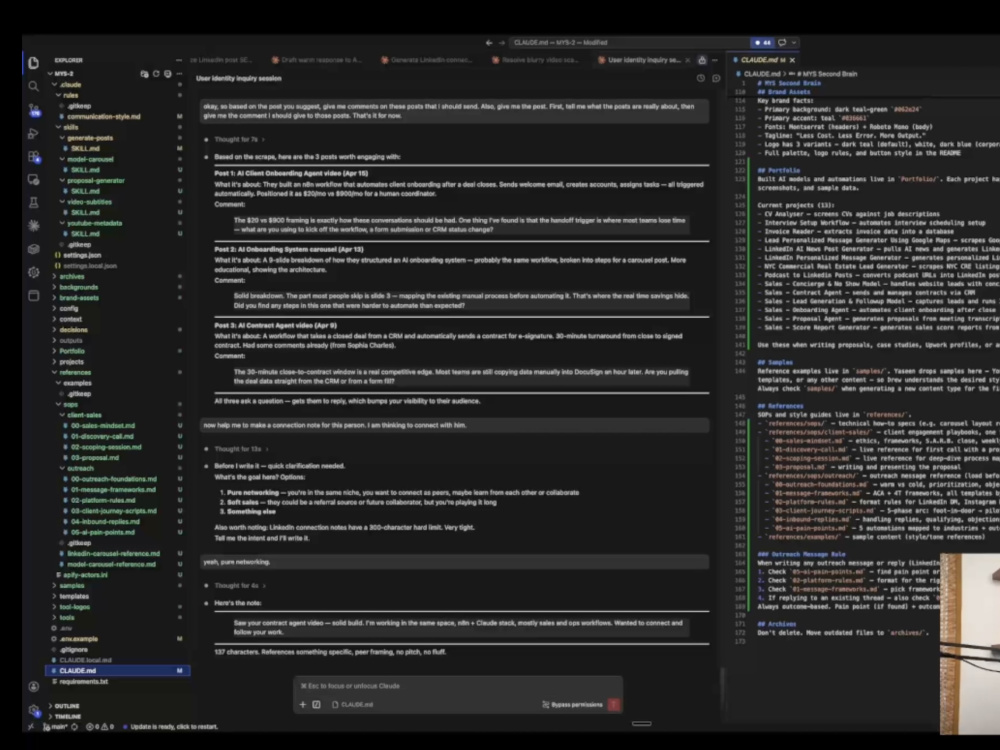This screenshot has height=750, width=1000.
Task: Switch to 'Resolve blurry video sca...' tab
Action: point(536,60)
